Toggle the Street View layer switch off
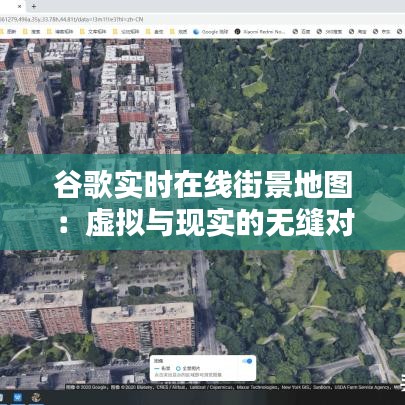405x405 pixels. (247, 361)
